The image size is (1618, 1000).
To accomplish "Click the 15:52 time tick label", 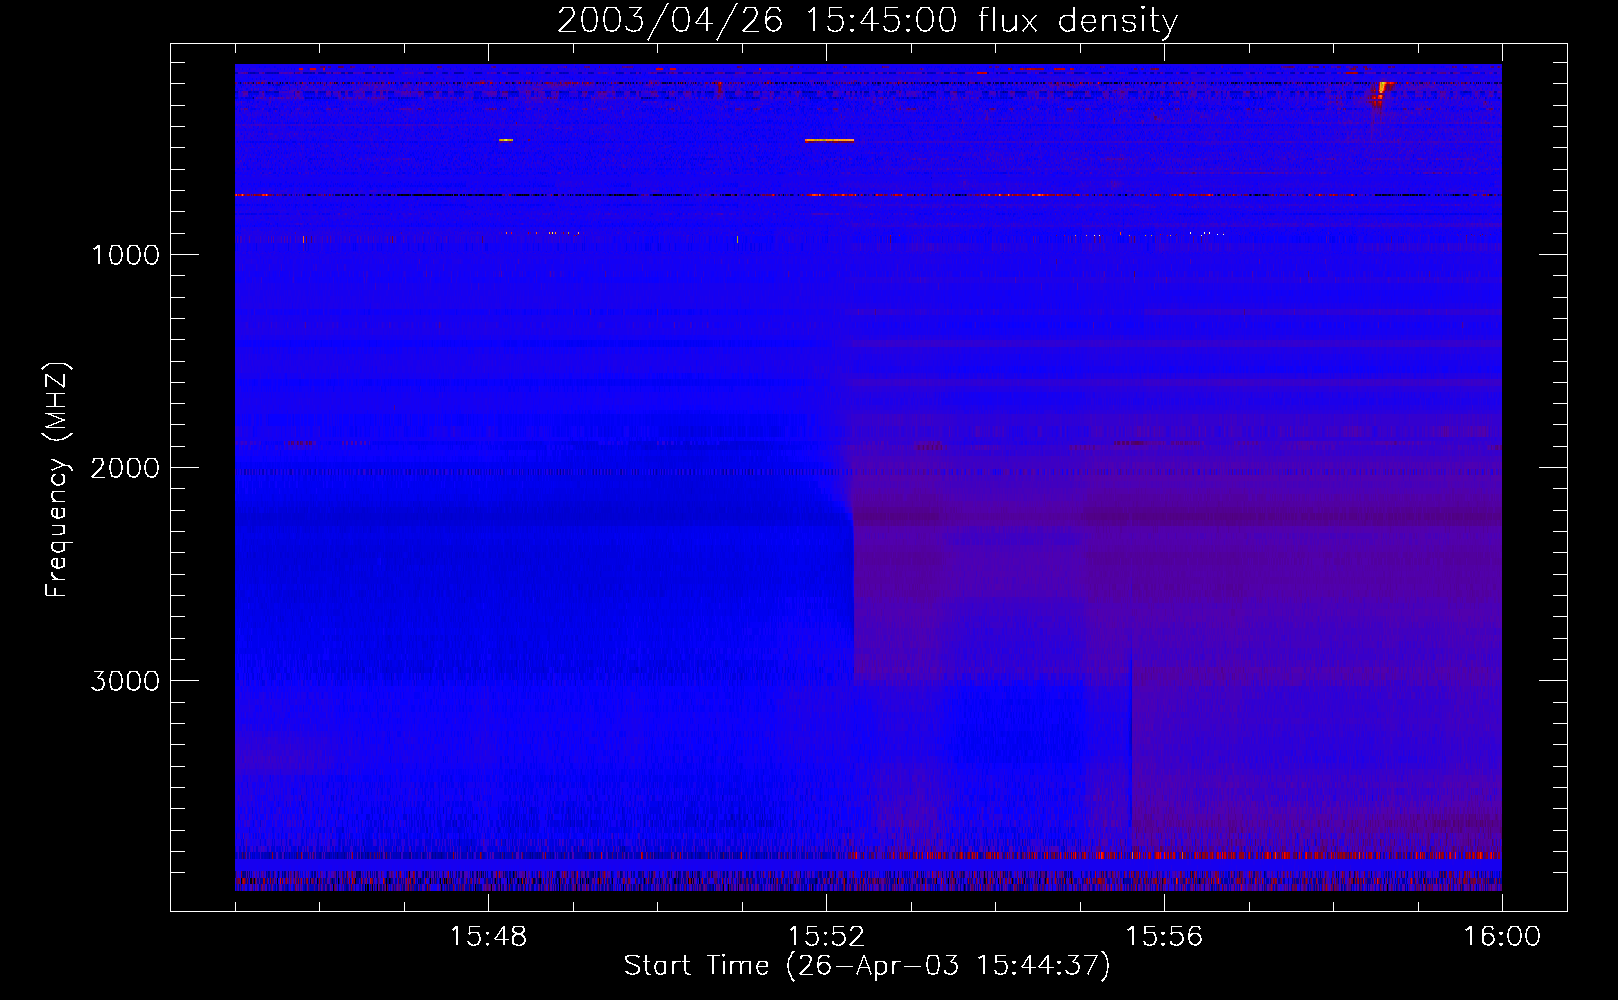I will 826,937.
